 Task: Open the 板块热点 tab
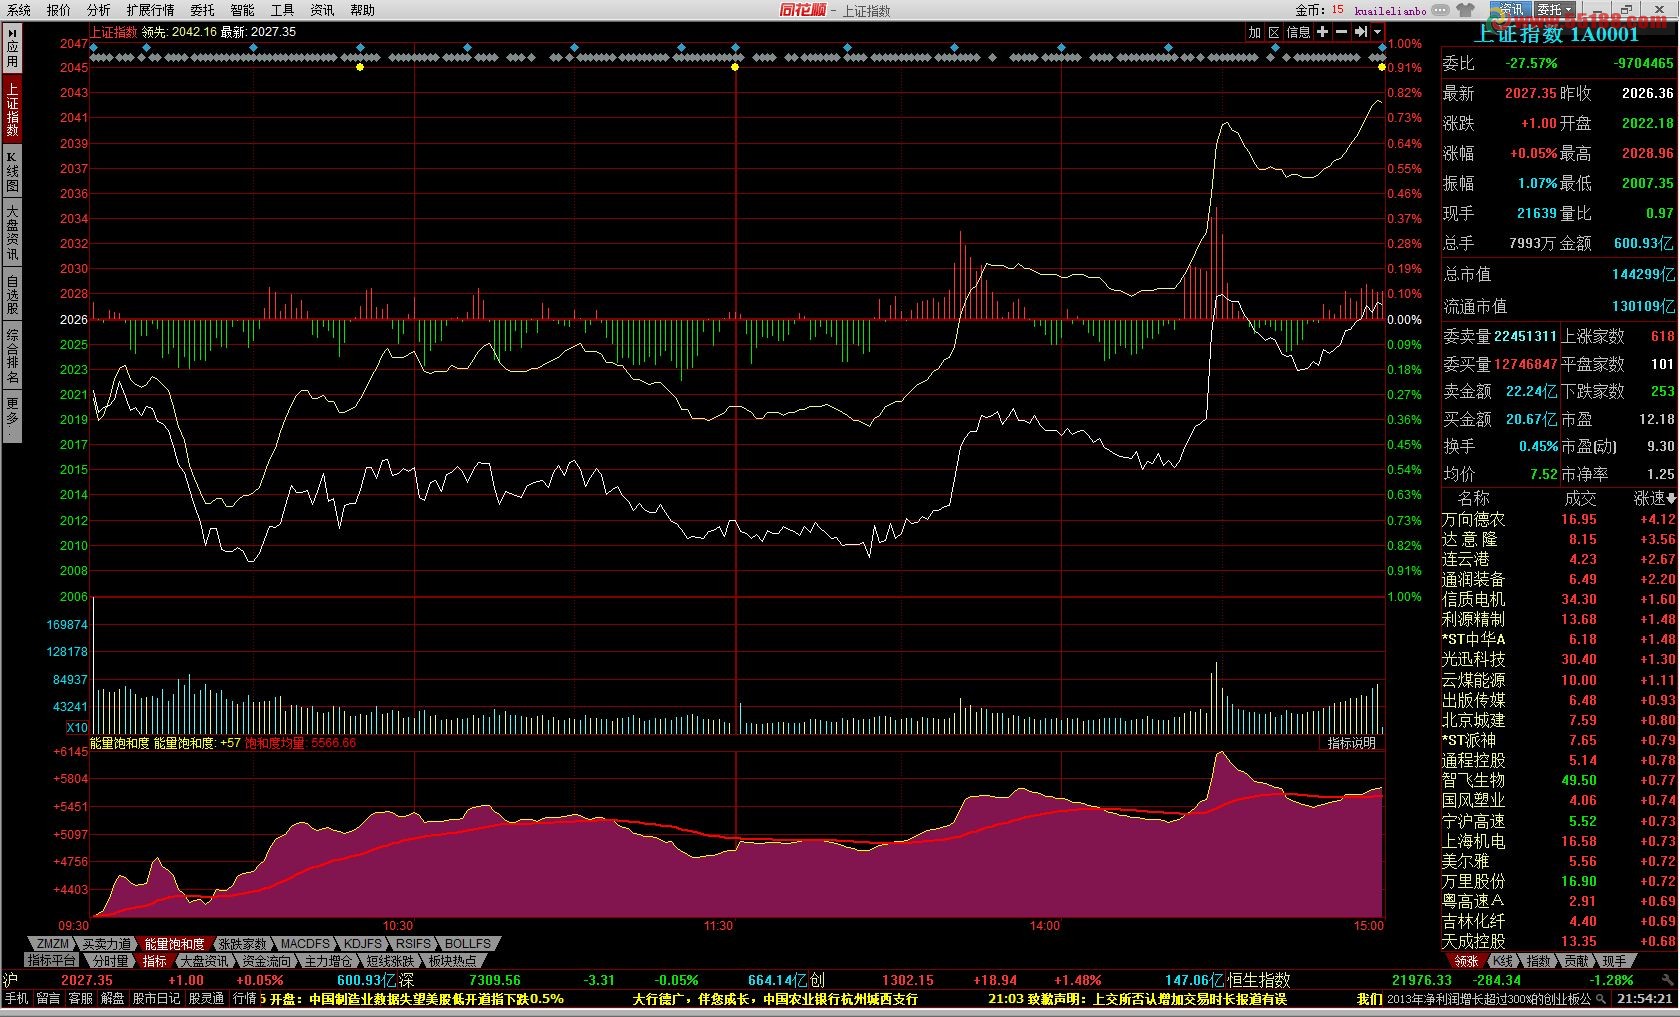point(452,961)
